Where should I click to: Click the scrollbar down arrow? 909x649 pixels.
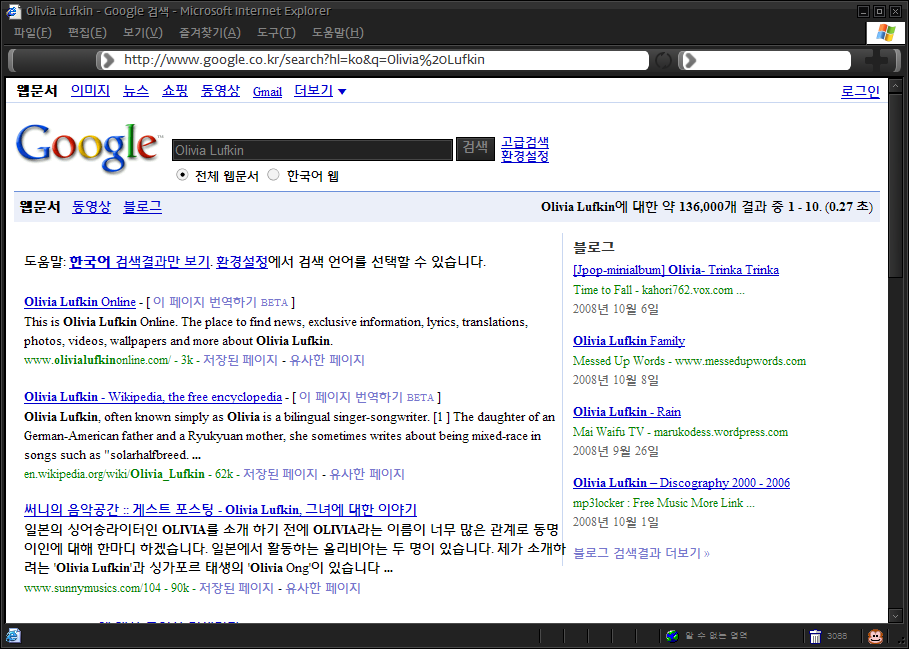(x=895, y=615)
